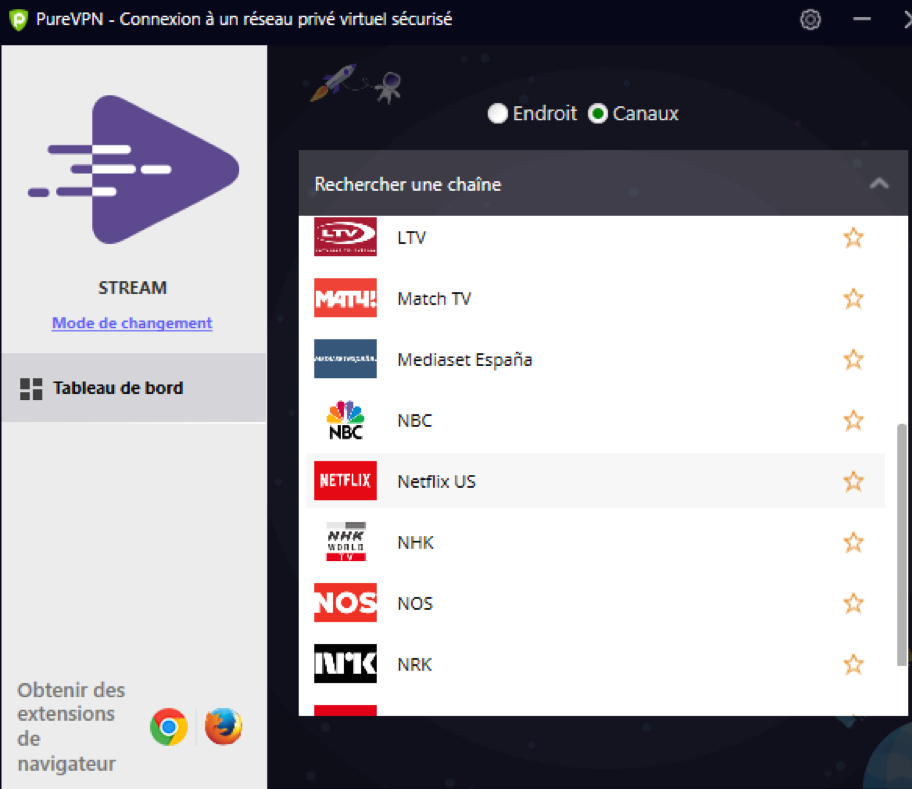Open the Firefox browser extension icon
Screen dimensions: 912x789
click(223, 726)
